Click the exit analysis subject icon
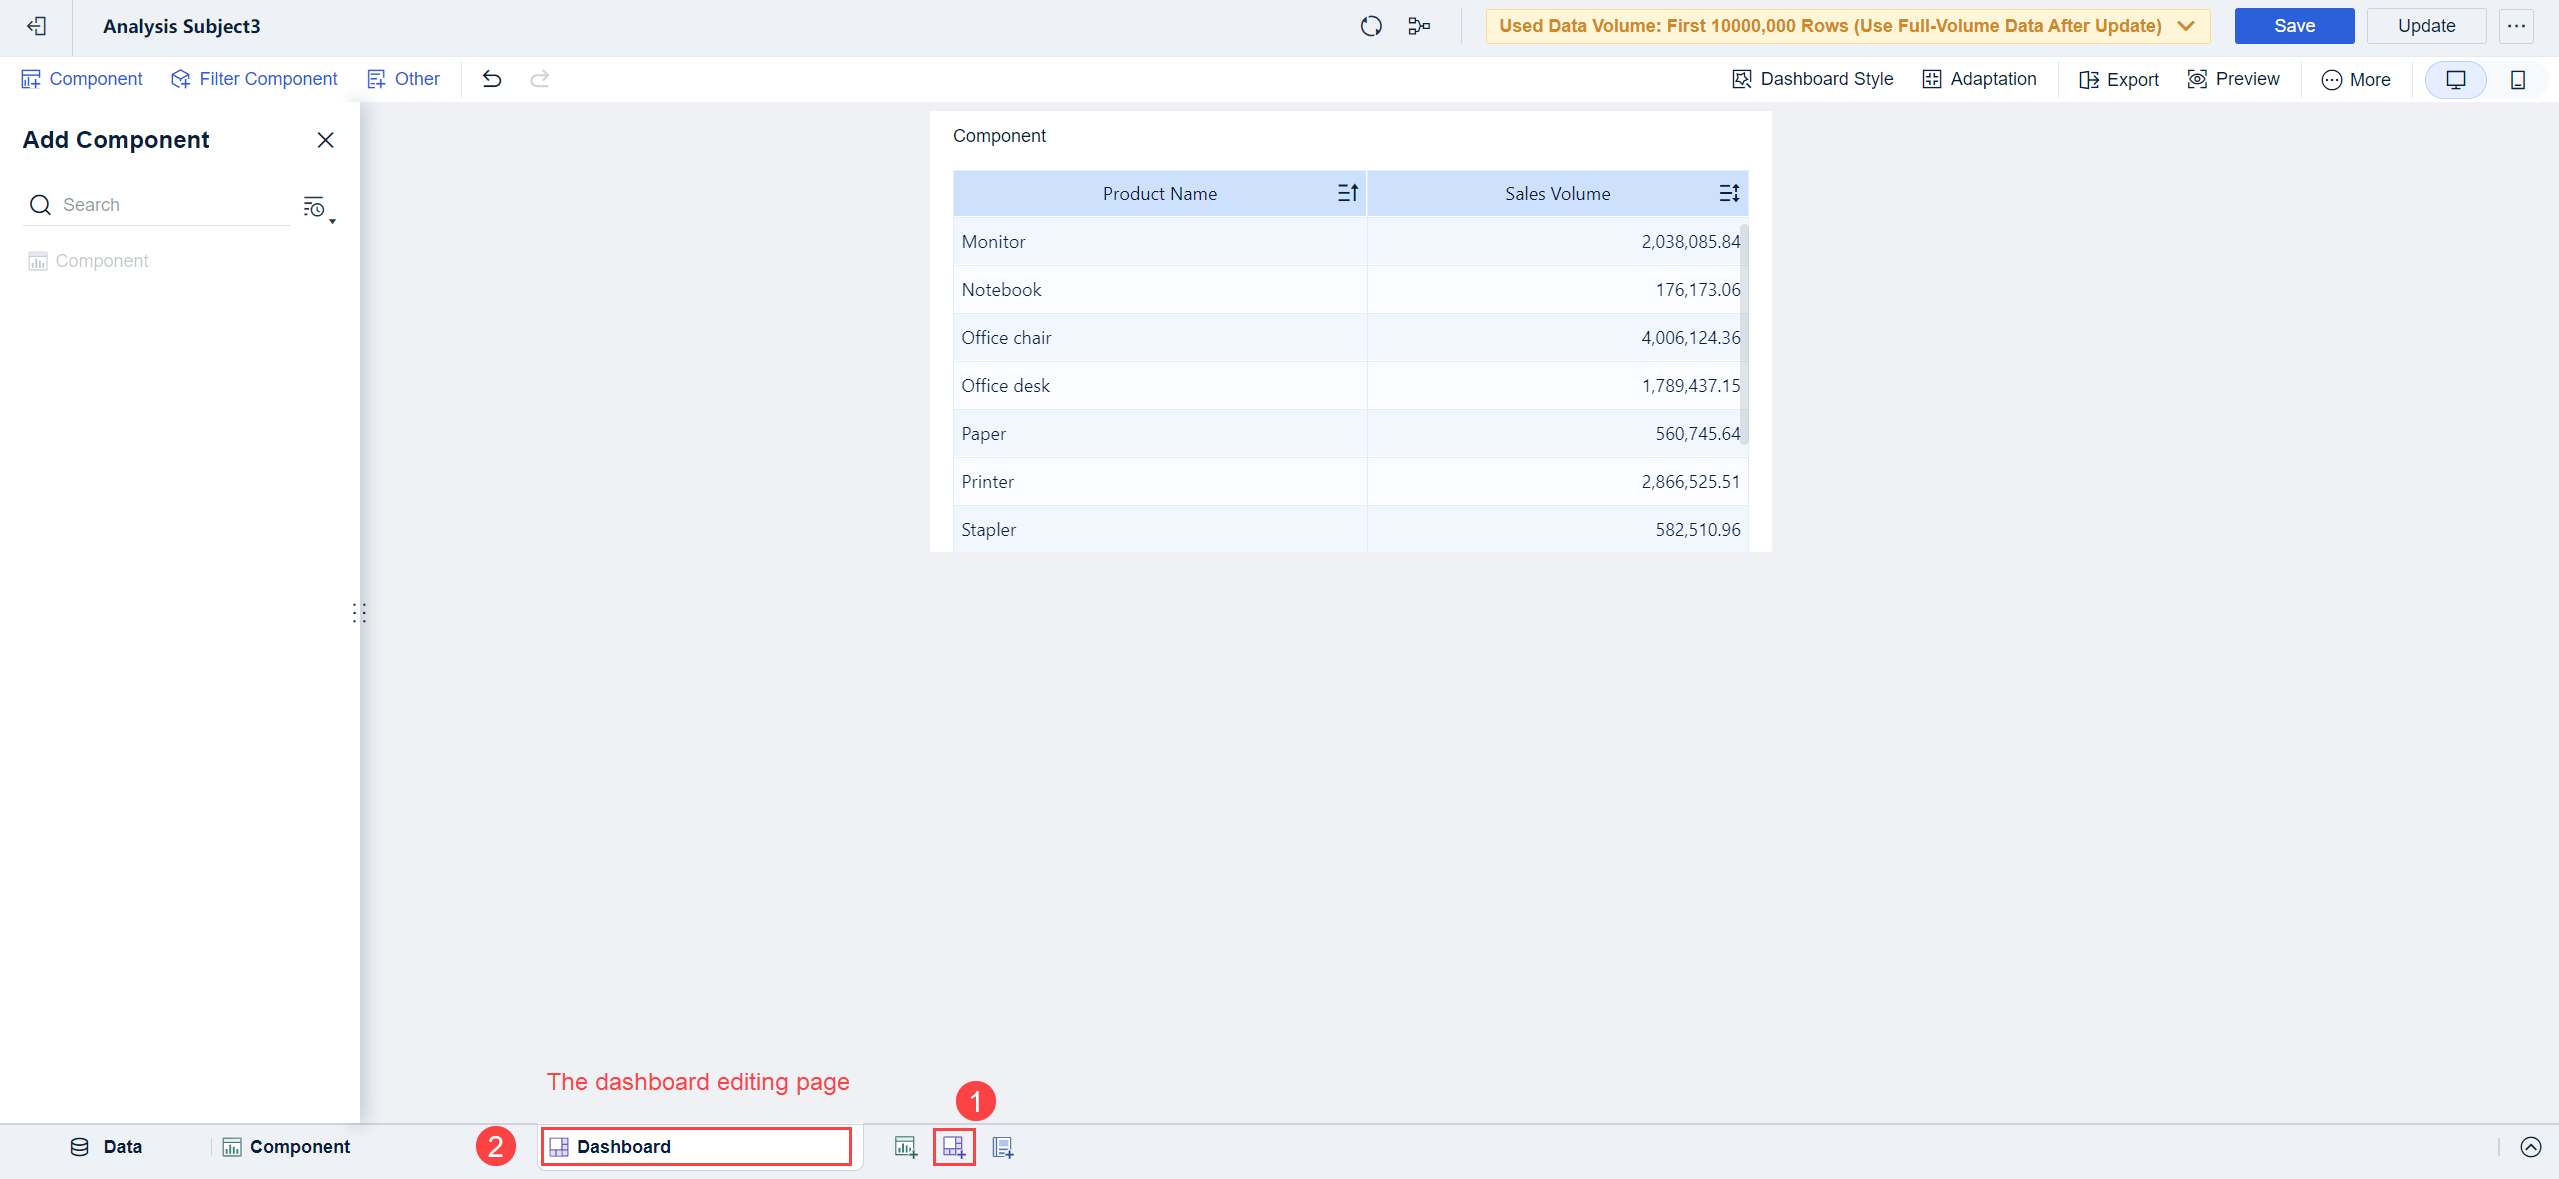This screenshot has height=1179, width=2559. click(36, 26)
